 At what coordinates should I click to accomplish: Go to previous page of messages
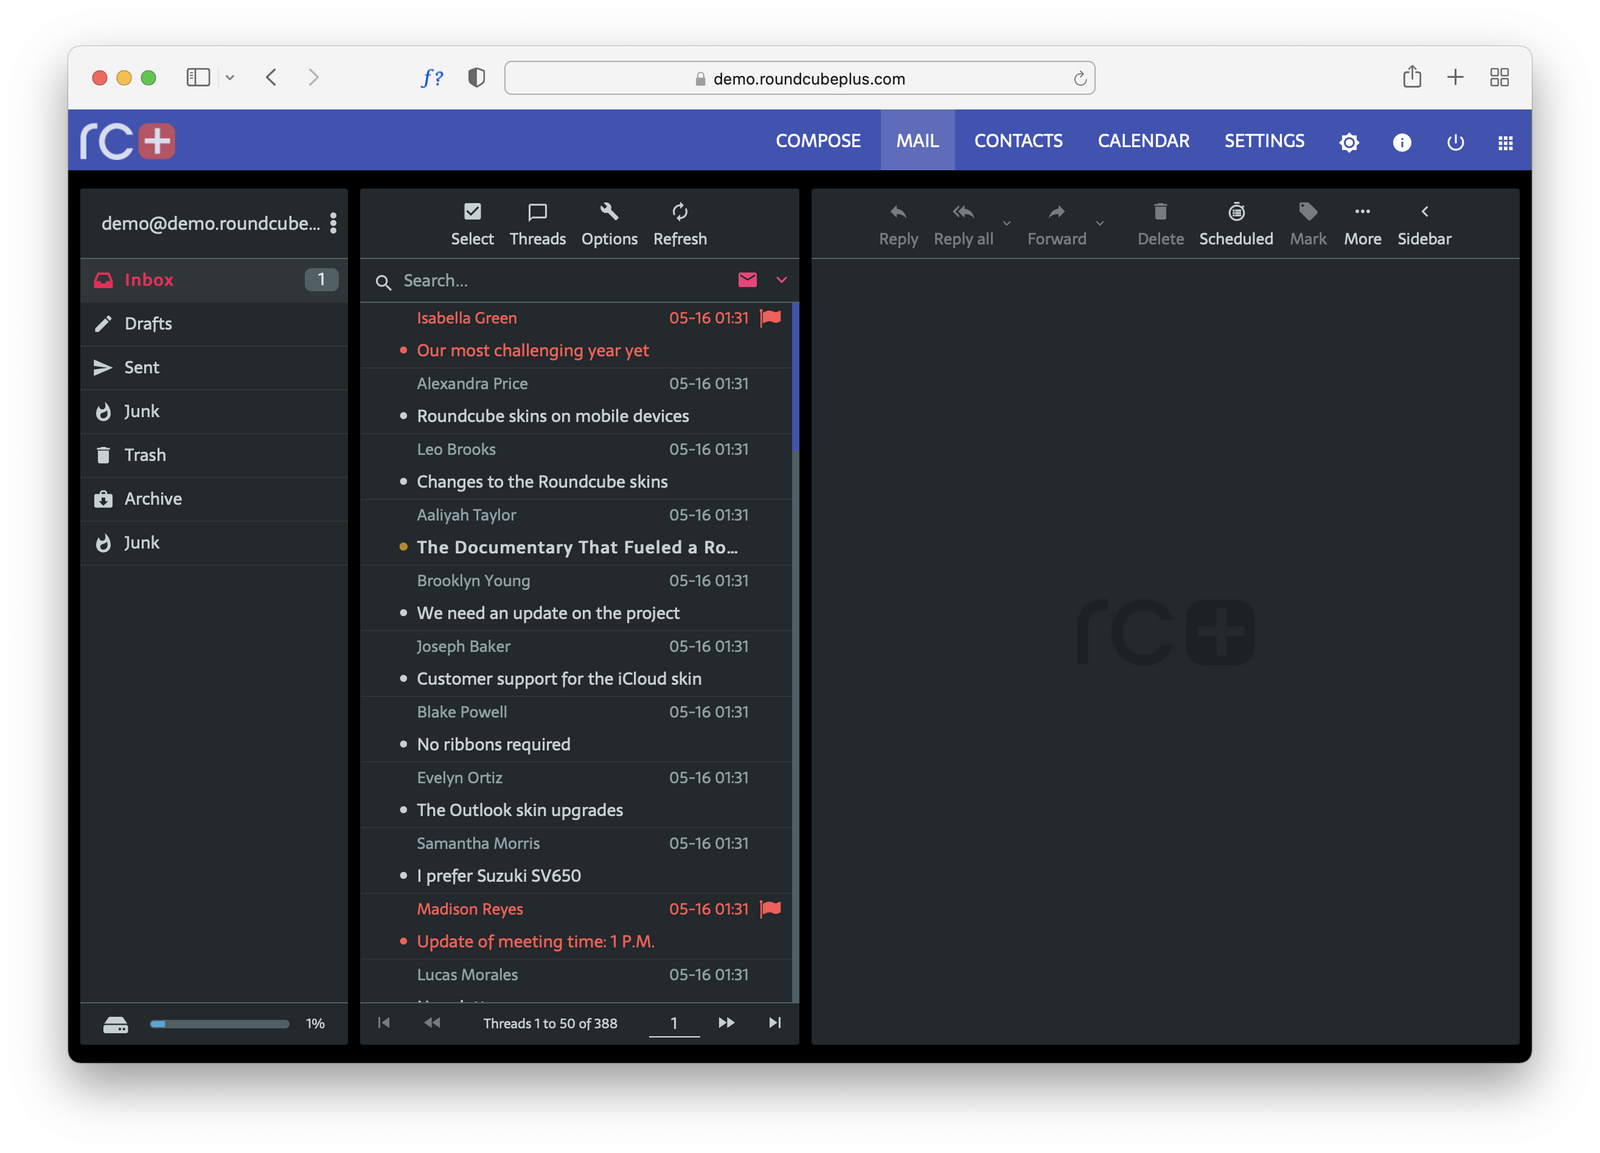click(432, 1023)
